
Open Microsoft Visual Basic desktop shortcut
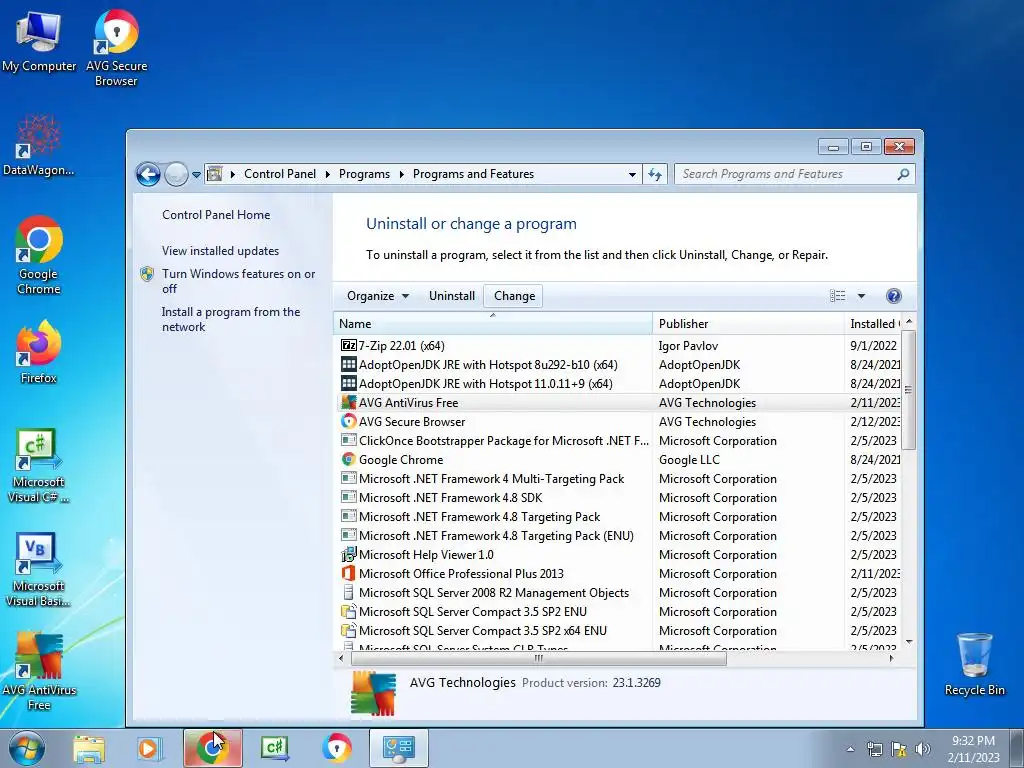pyautogui.click(x=39, y=570)
